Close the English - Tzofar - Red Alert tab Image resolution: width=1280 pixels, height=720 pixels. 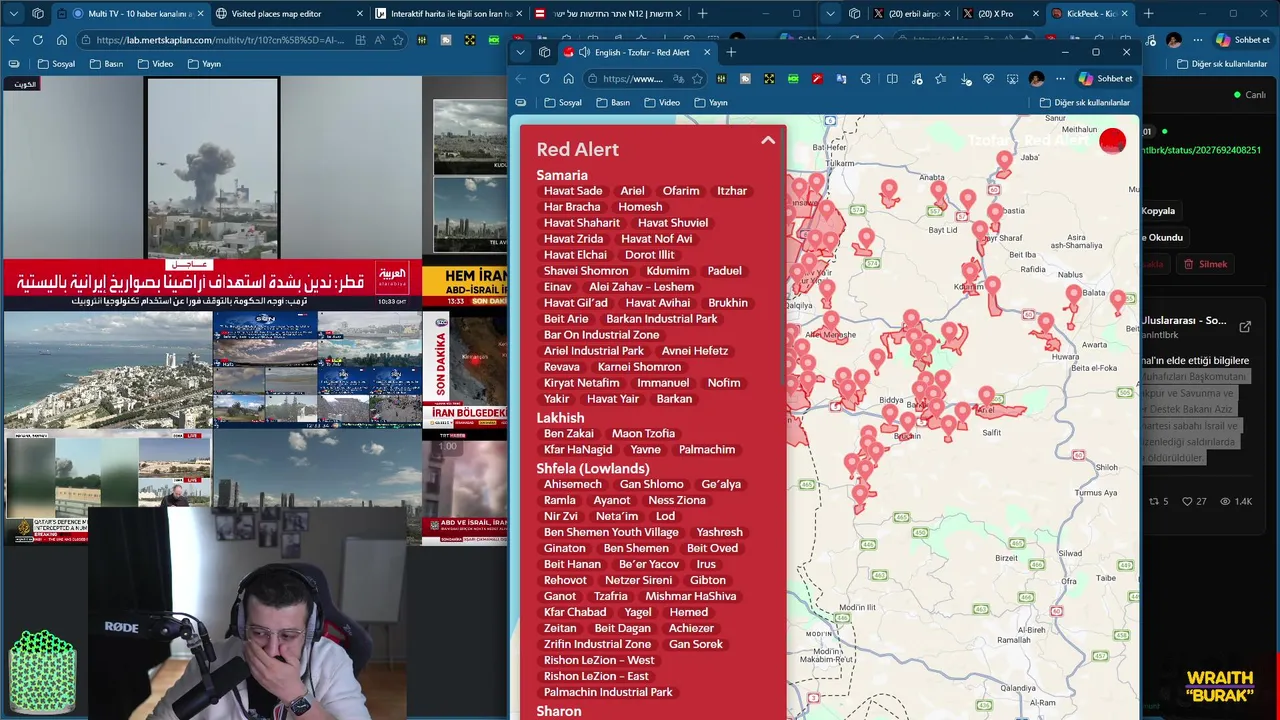point(708,52)
